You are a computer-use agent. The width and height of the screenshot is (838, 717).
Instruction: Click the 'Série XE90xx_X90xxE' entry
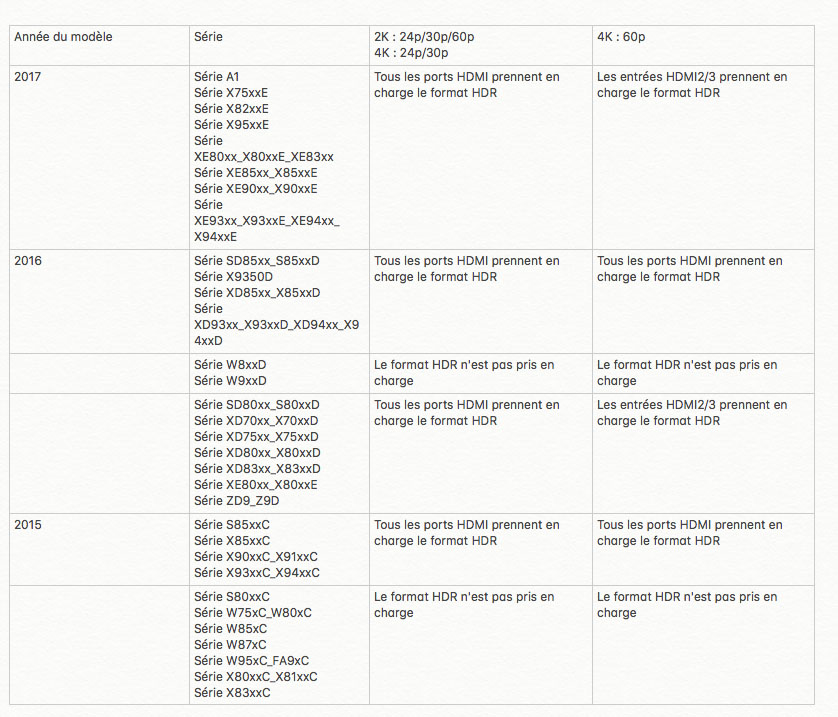point(255,189)
